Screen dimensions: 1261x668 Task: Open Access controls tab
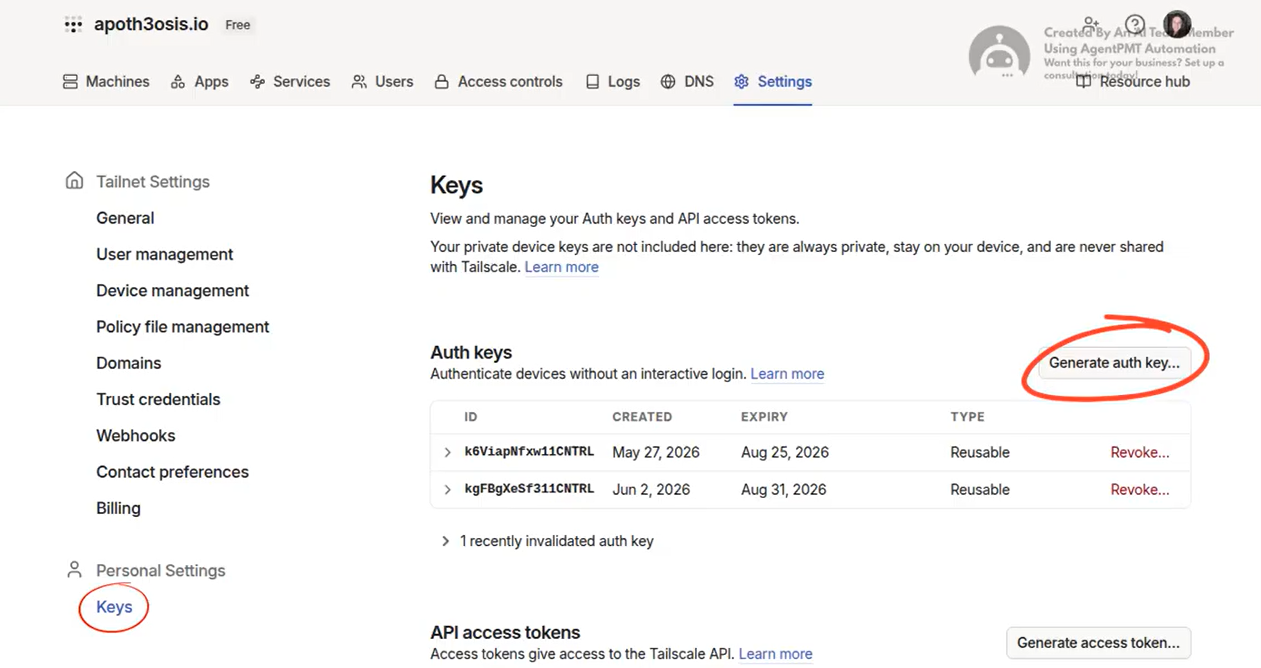click(498, 82)
